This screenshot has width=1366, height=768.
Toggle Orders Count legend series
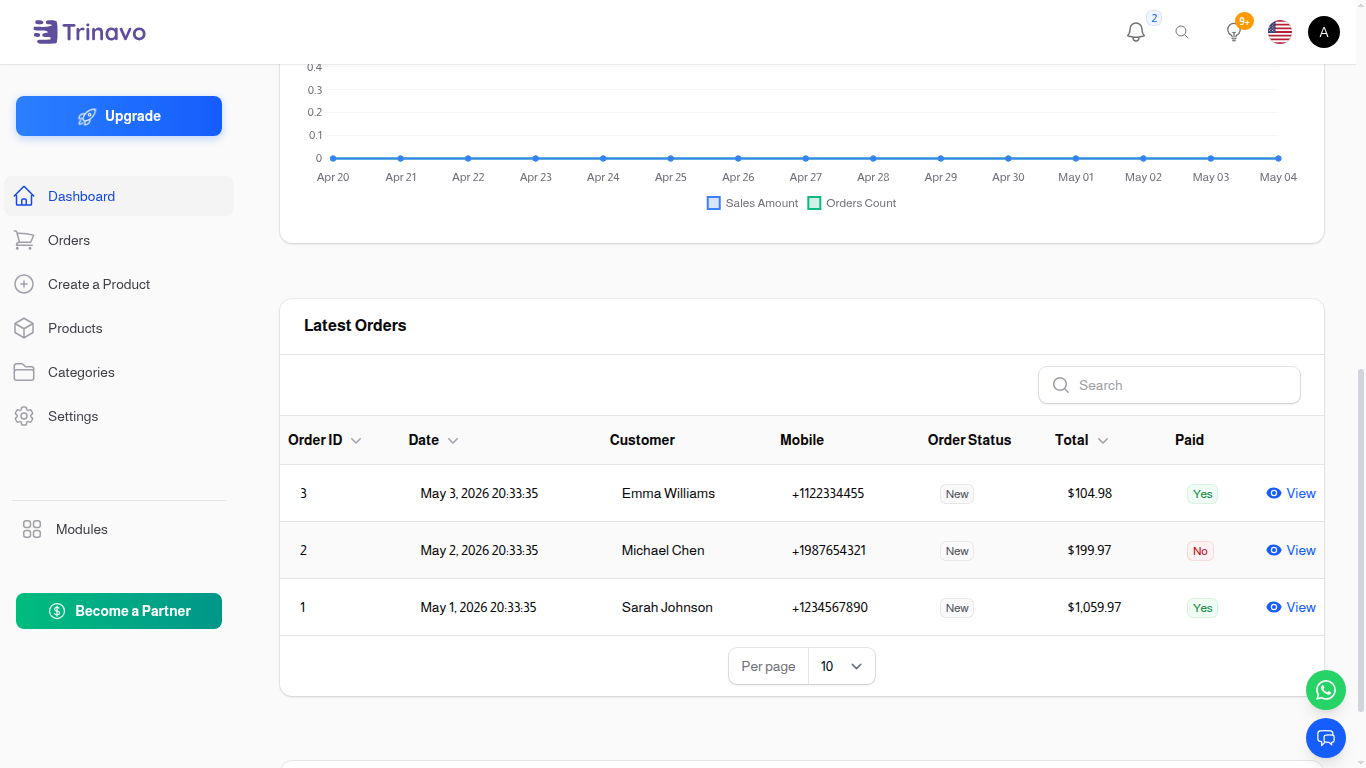(852, 203)
